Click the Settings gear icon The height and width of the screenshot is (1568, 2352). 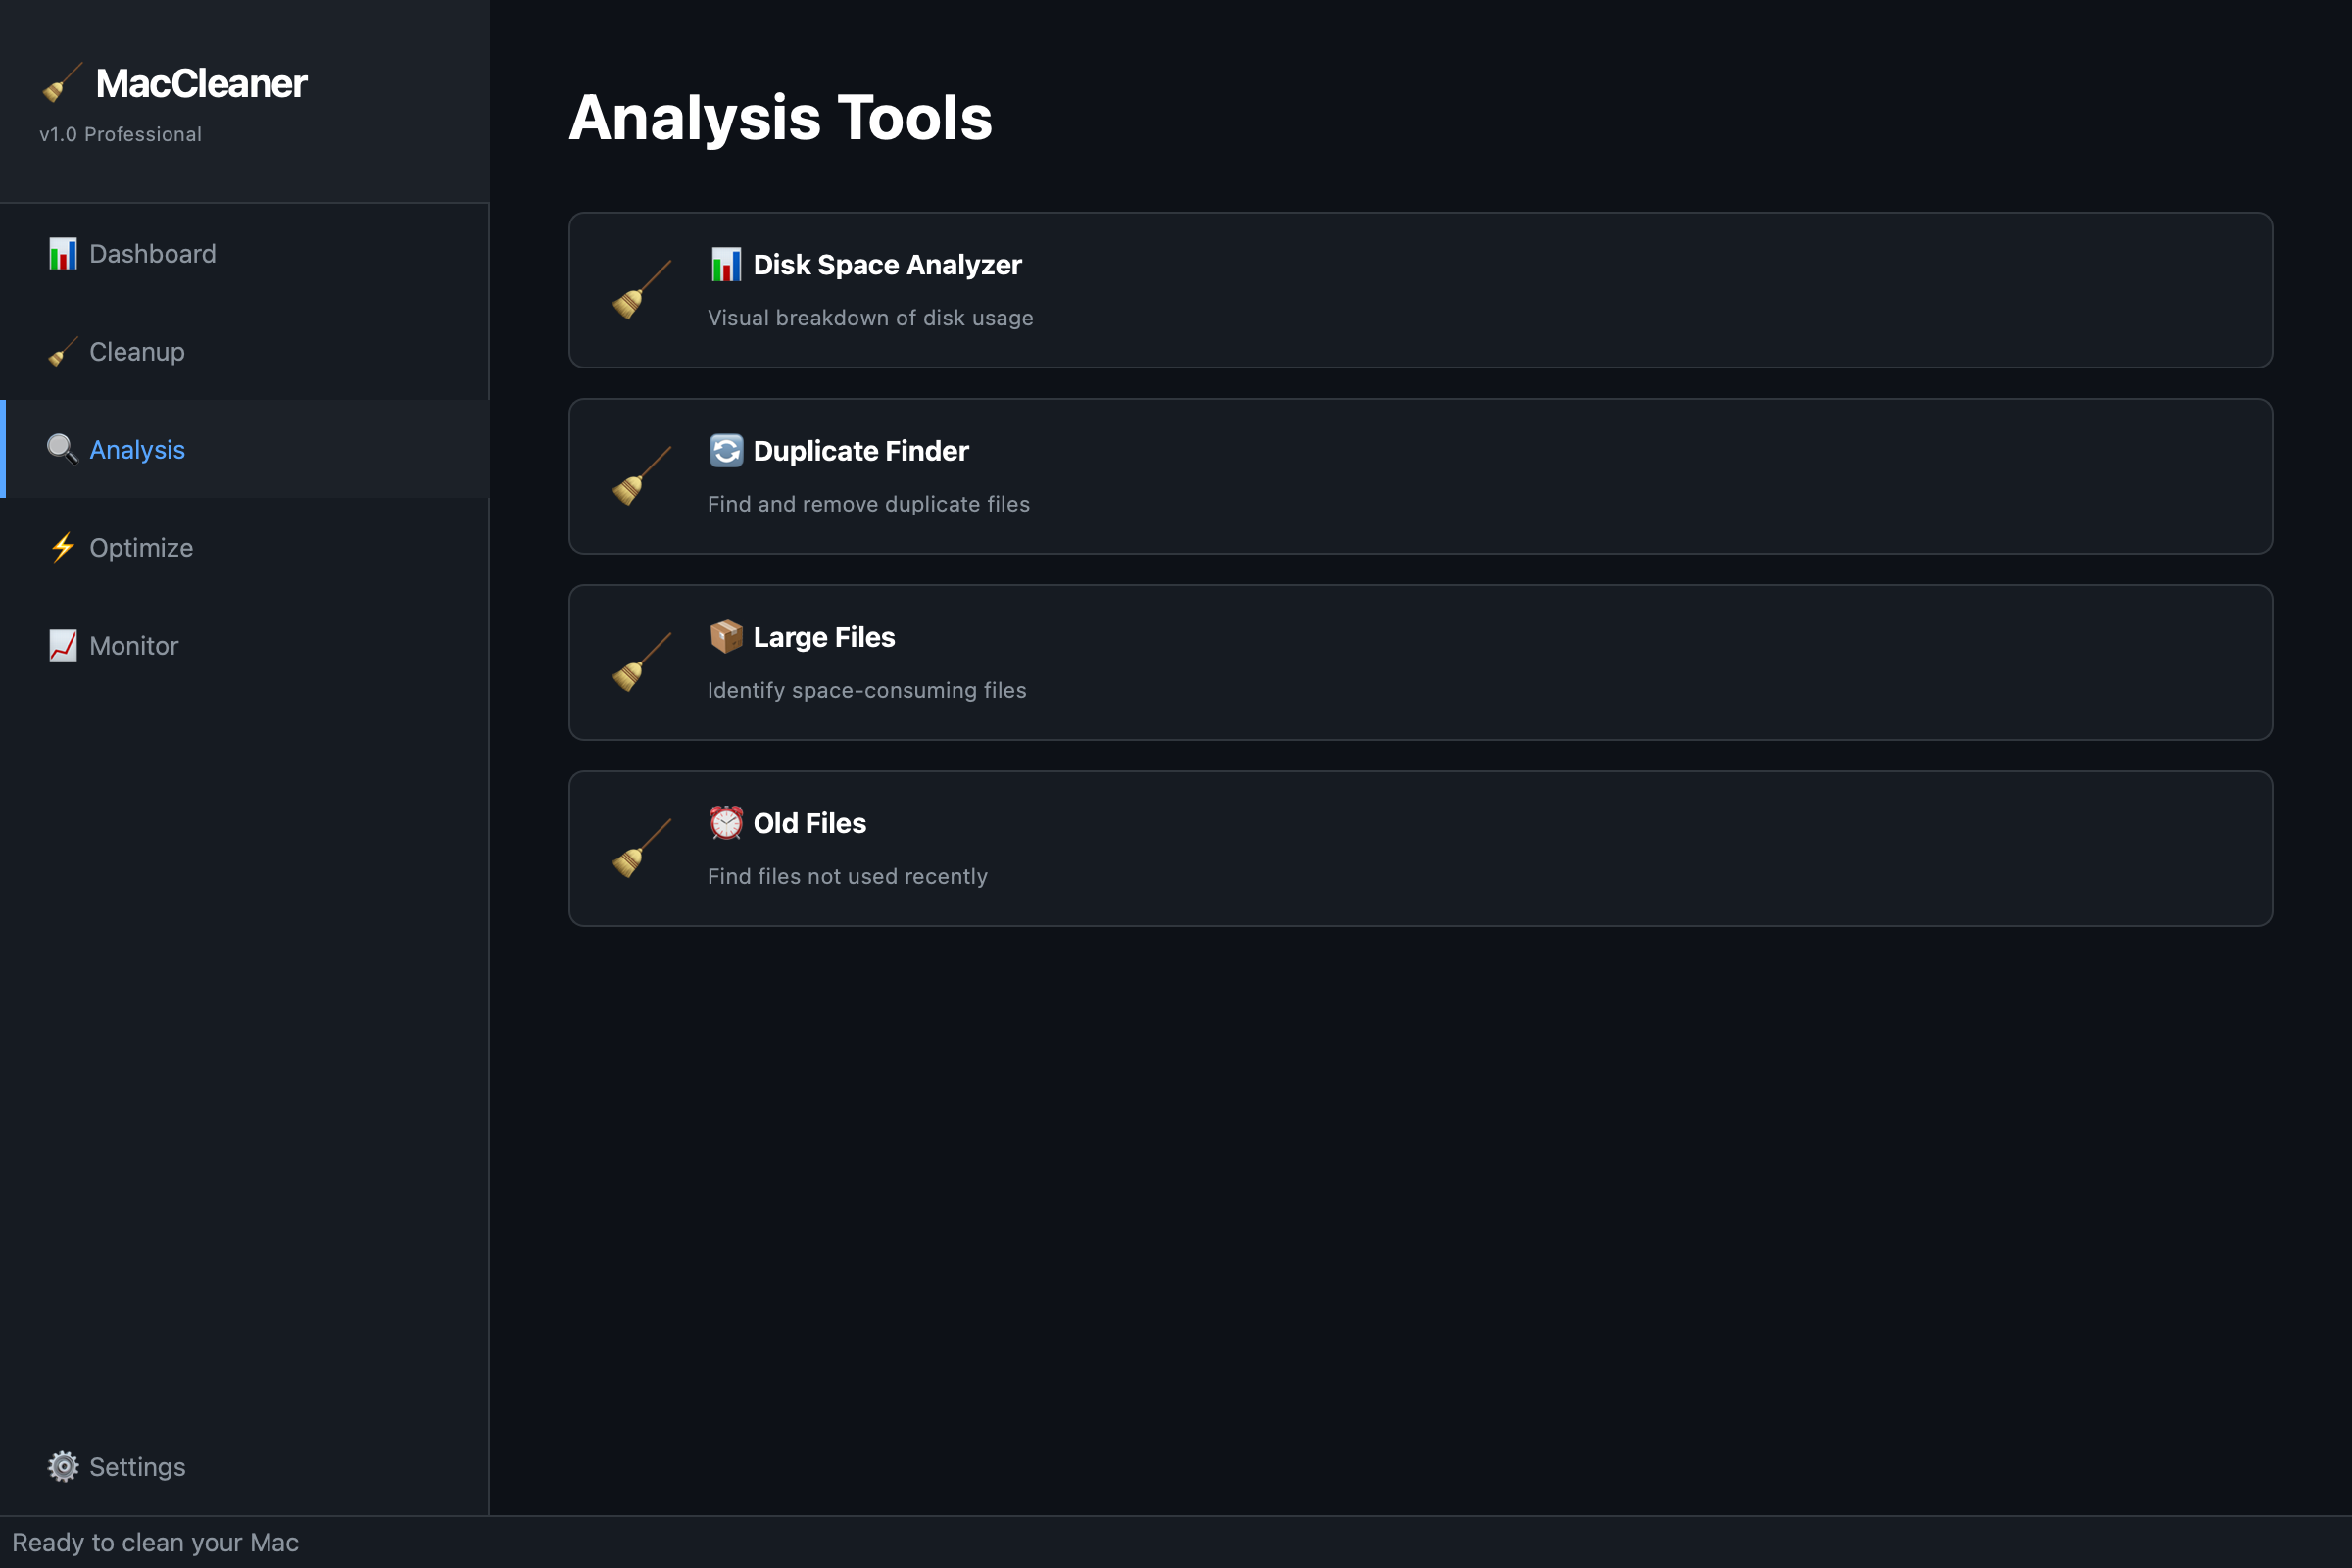(x=62, y=1467)
